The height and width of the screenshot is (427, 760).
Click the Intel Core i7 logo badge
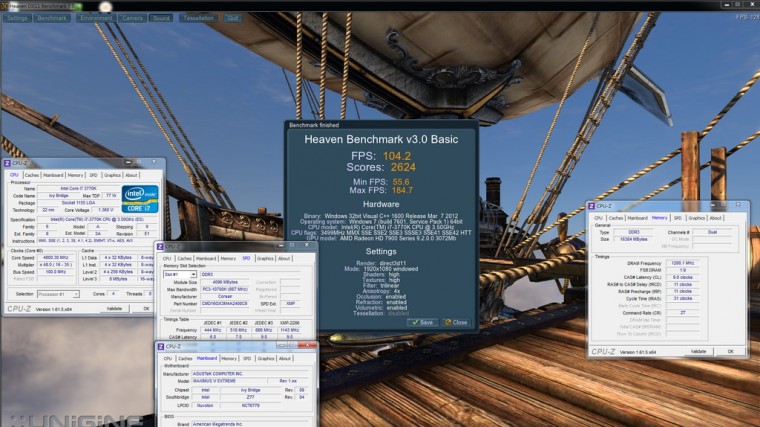140,199
